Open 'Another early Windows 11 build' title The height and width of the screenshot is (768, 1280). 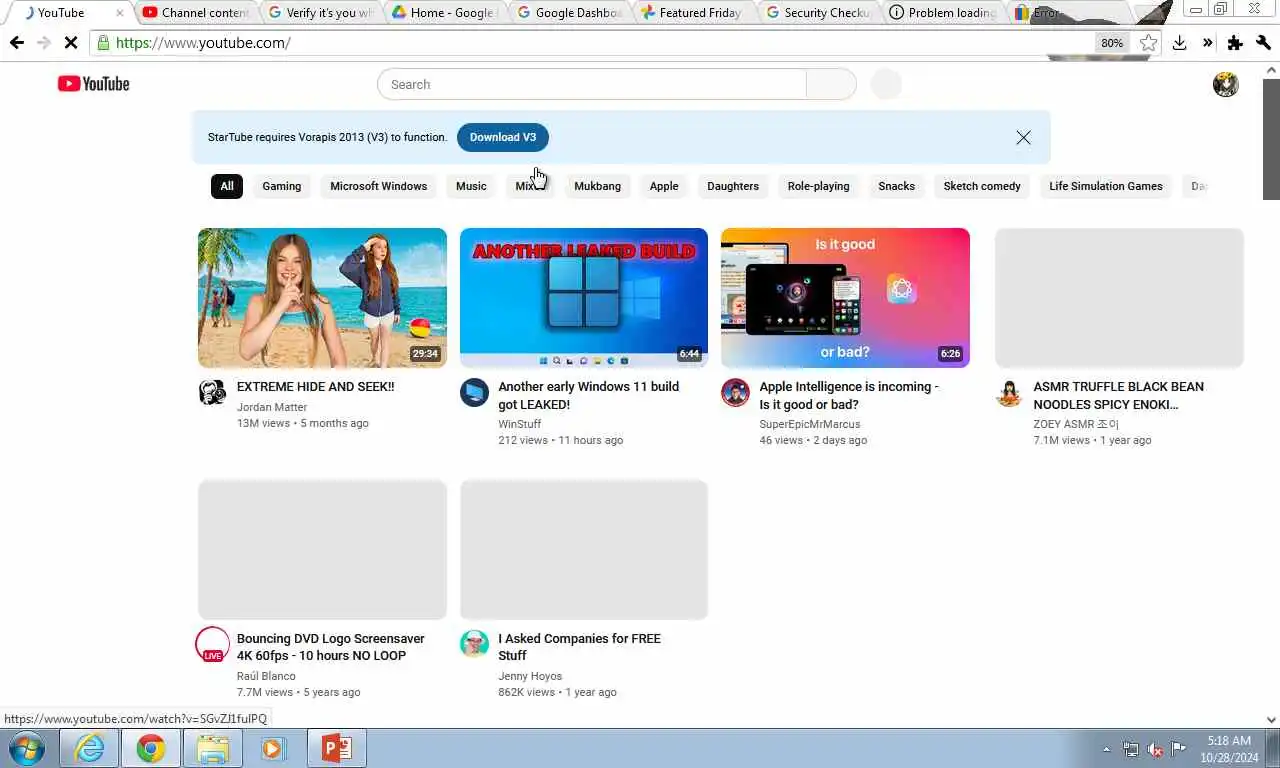(x=589, y=396)
